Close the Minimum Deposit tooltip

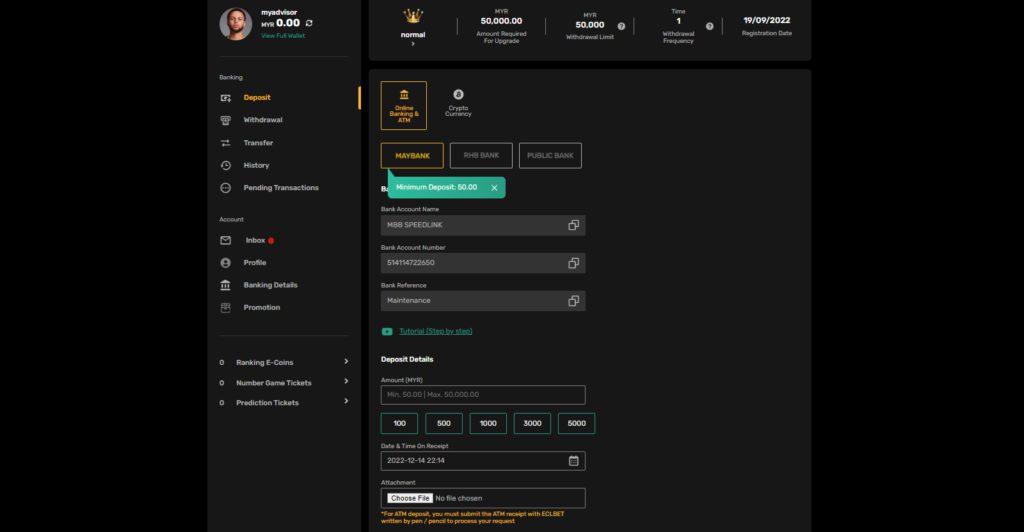[494, 188]
